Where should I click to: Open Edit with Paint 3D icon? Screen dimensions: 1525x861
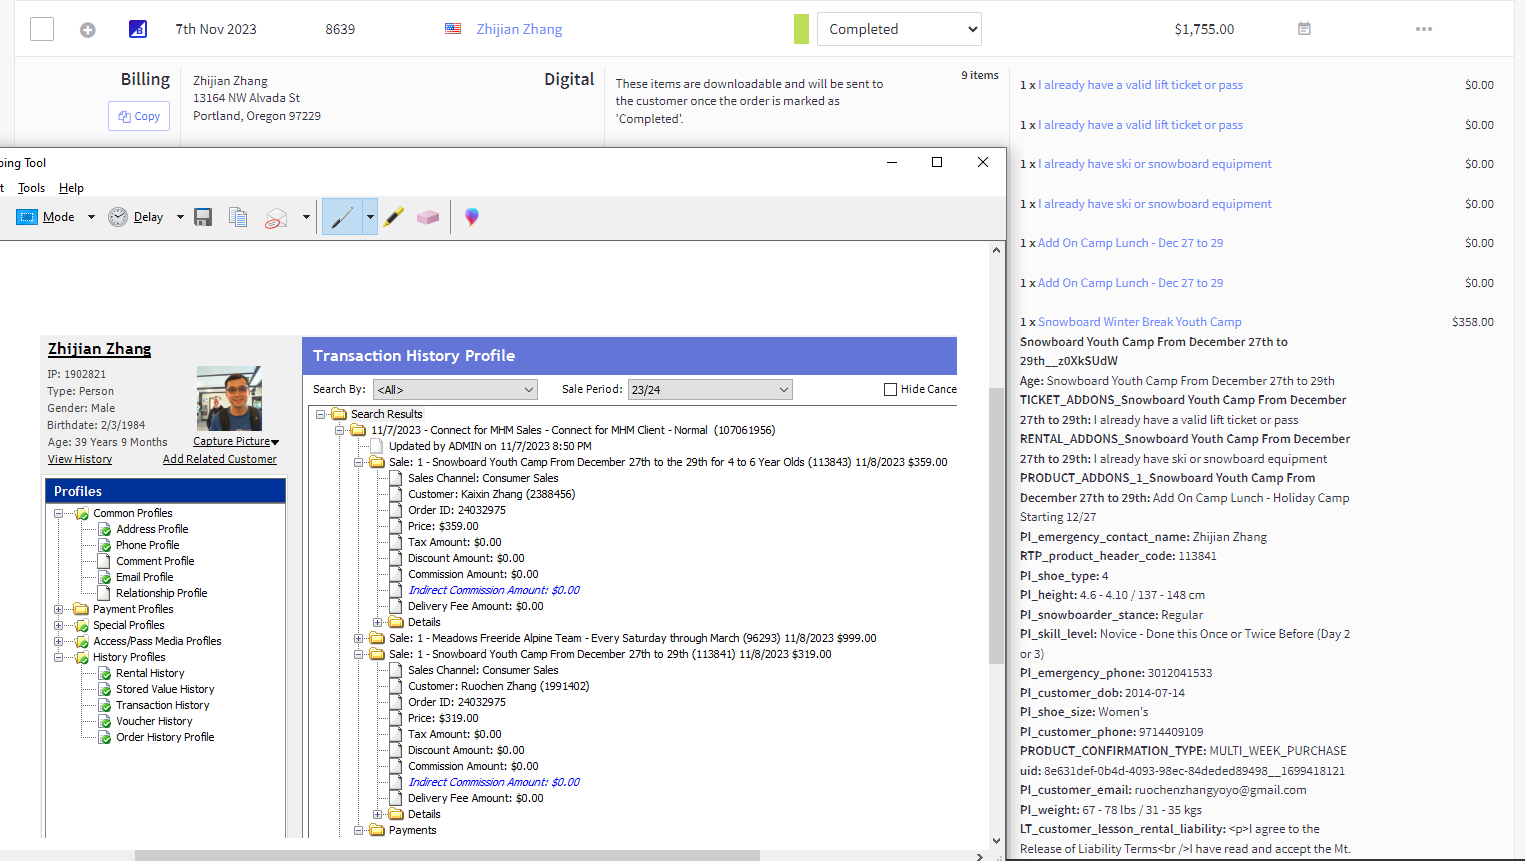coord(472,217)
